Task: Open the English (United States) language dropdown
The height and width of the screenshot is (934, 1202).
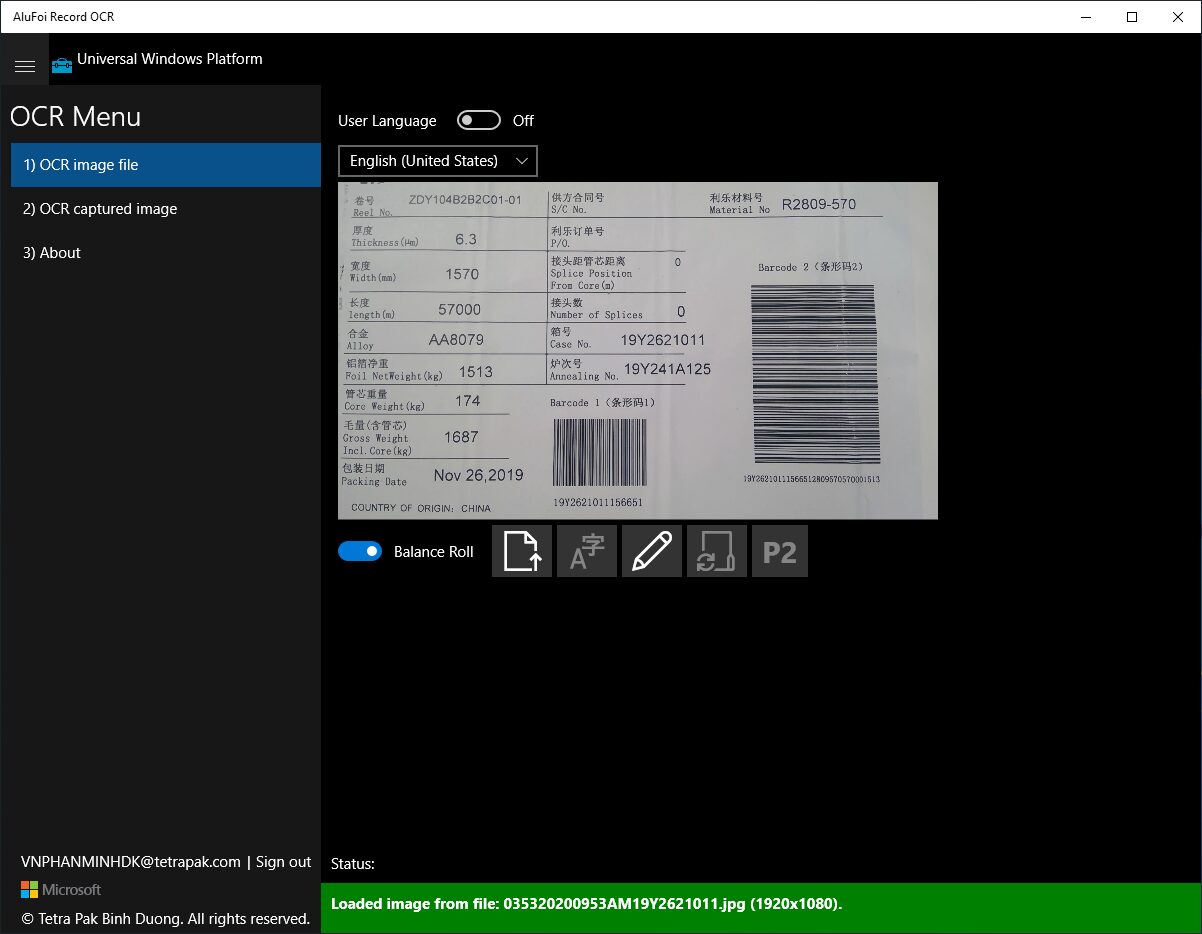Action: [438, 161]
